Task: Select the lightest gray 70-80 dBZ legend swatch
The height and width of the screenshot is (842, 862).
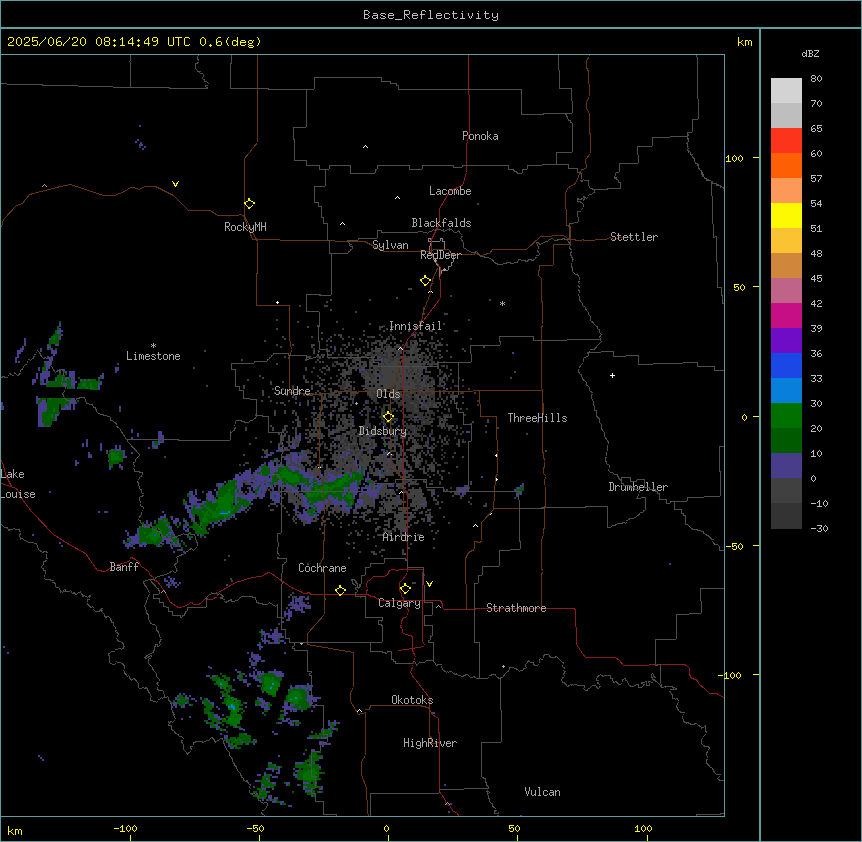Action: coord(786,91)
